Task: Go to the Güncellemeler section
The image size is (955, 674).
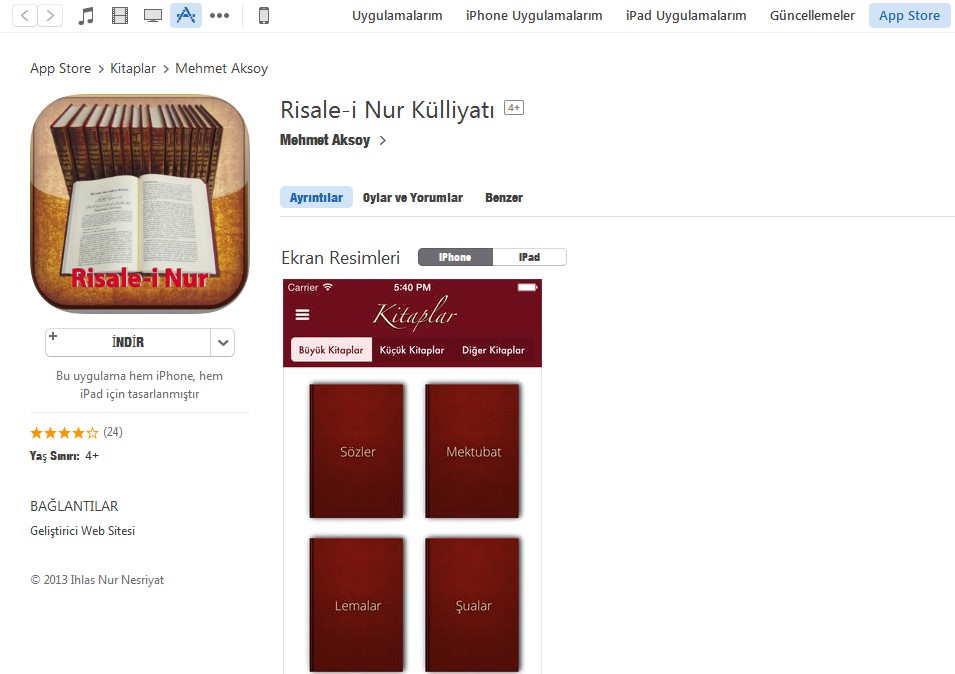Action: click(x=812, y=15)
